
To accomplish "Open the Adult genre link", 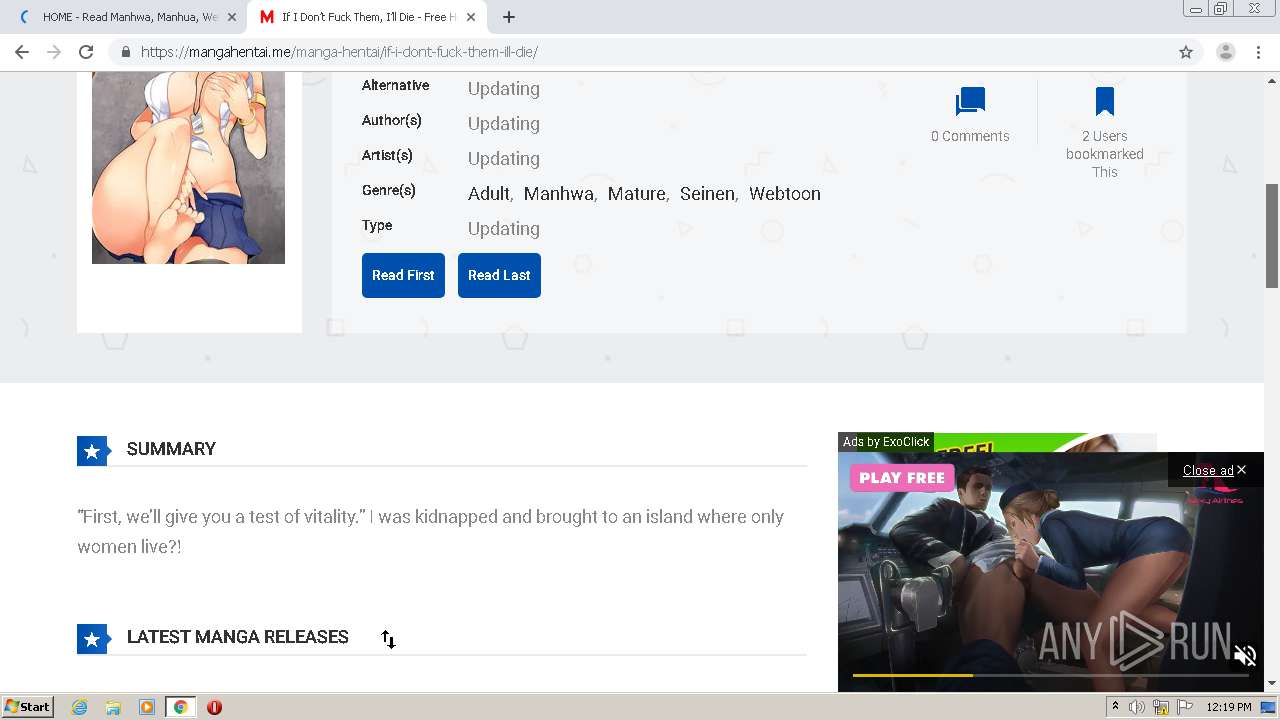I will [x=488, y=194].
